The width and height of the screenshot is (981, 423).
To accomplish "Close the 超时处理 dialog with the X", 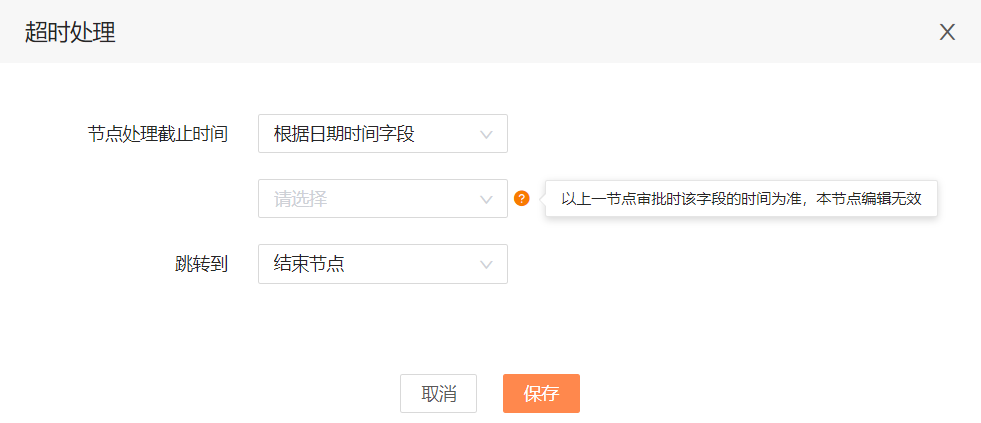I will click(x=947, y=32).
